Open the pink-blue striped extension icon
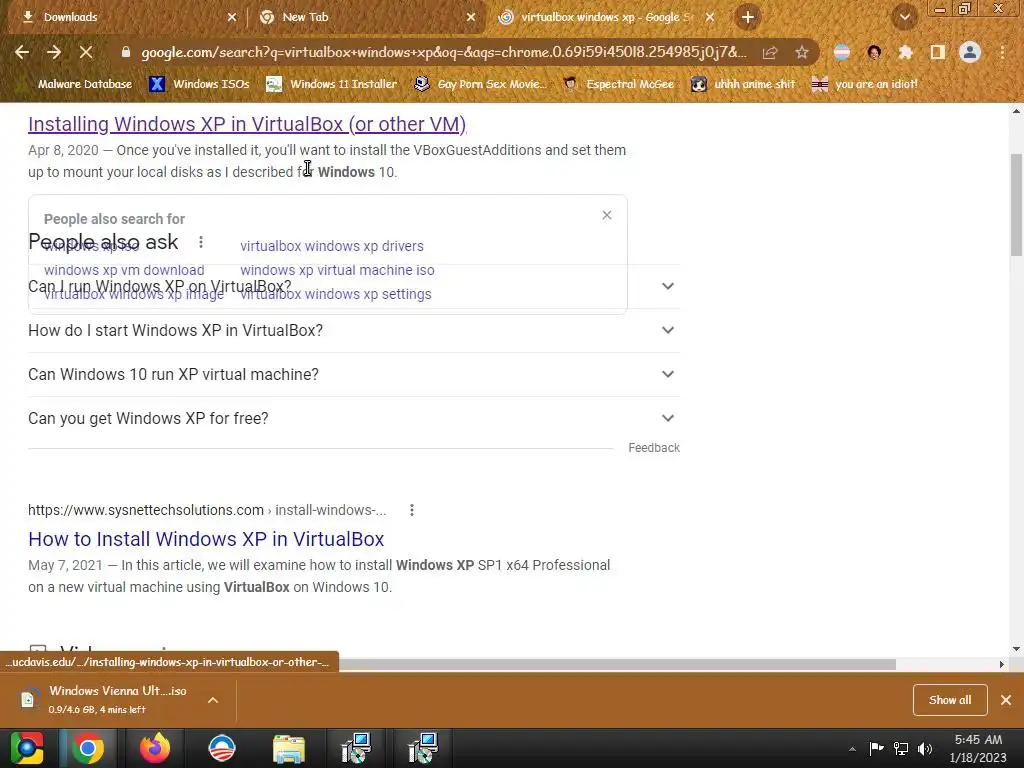Viewport: 1024px width, 768px height. (842, 52)
